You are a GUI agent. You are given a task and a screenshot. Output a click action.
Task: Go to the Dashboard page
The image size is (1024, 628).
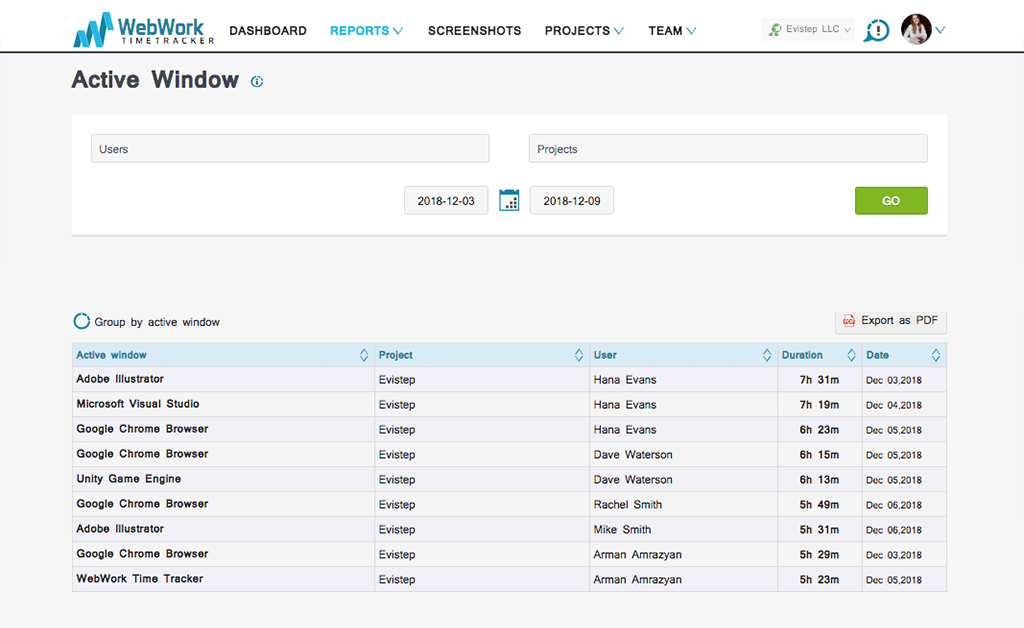point(268,31)
